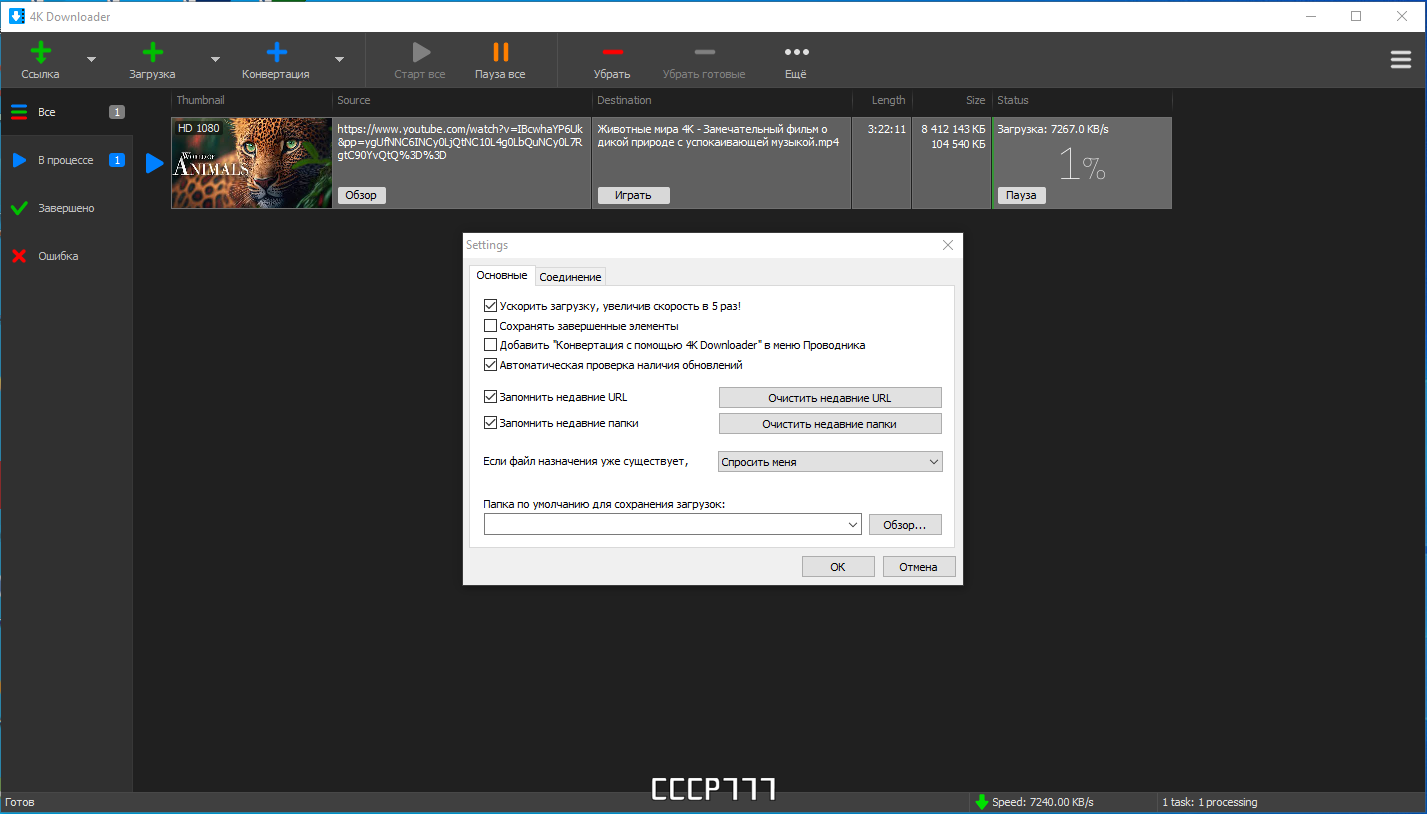Expand the Ссылка dropdown arrow

pyautogui.click(x=91, y=60)
